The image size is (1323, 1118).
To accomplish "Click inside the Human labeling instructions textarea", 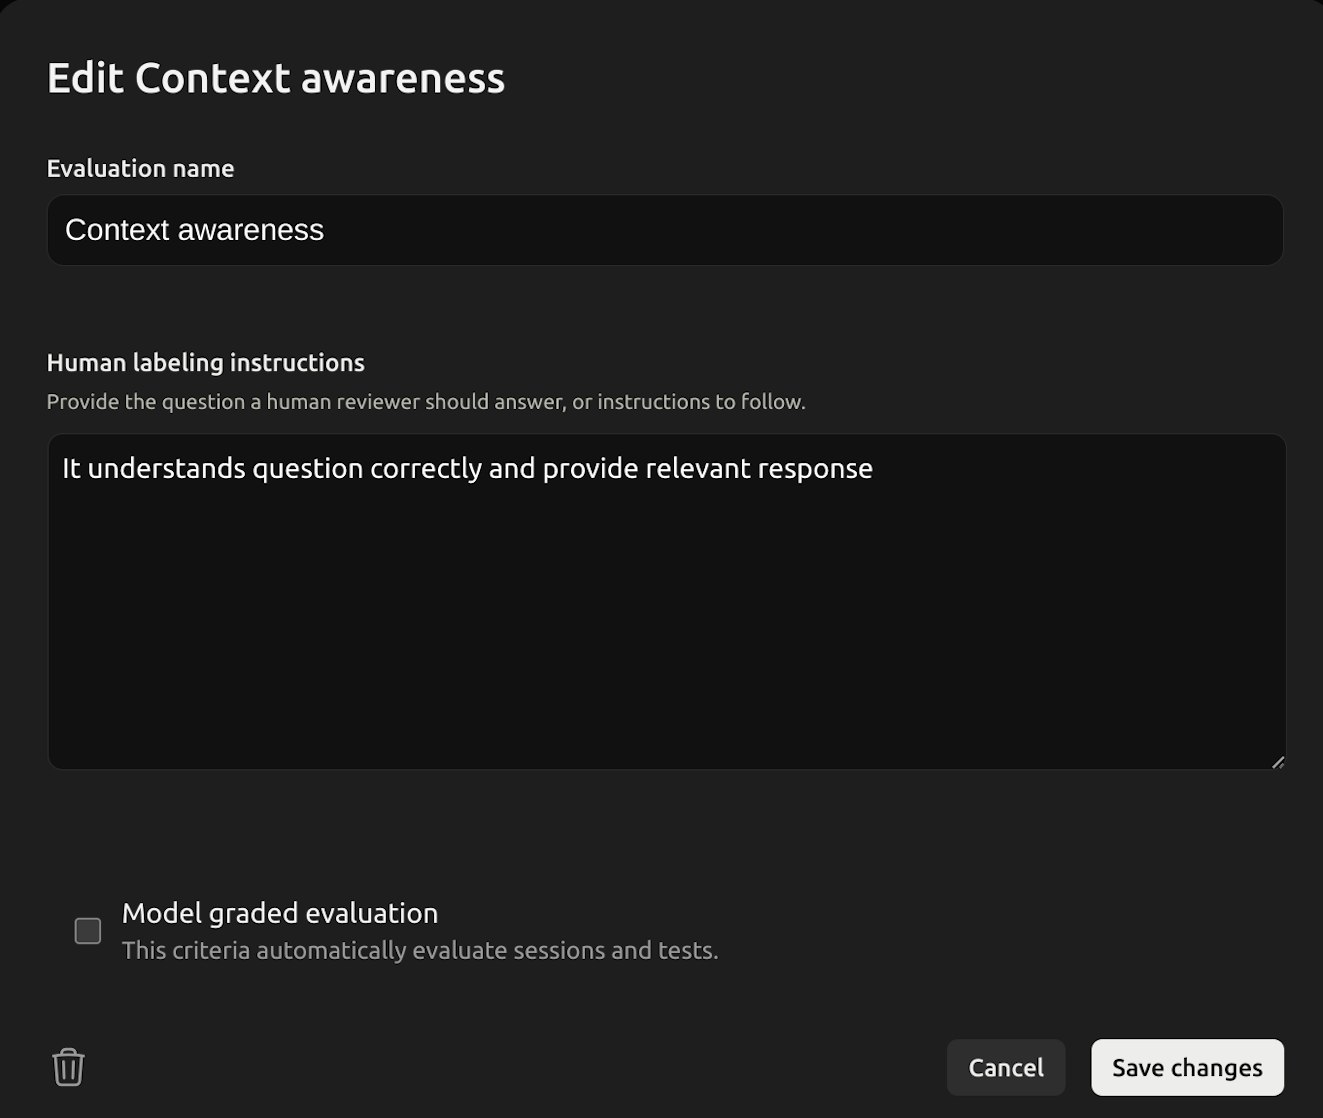I will tap(666, 620).
